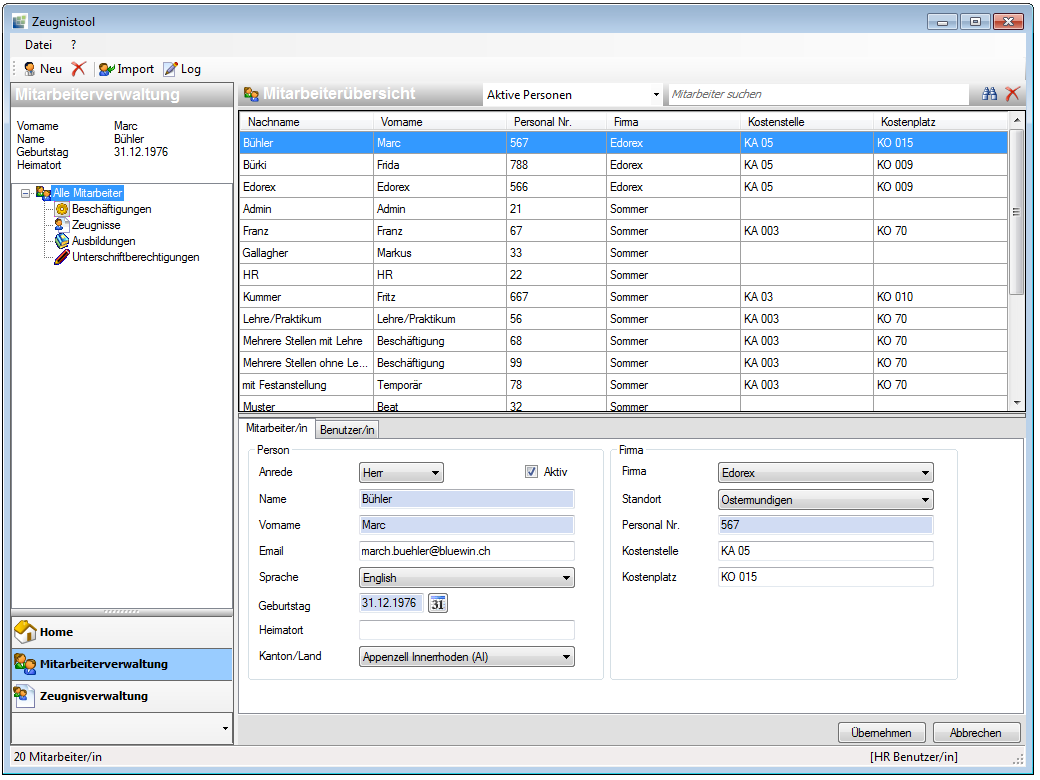
Task: Click the scrollbar up arrow in table
Action: (x=1016, y=120)
